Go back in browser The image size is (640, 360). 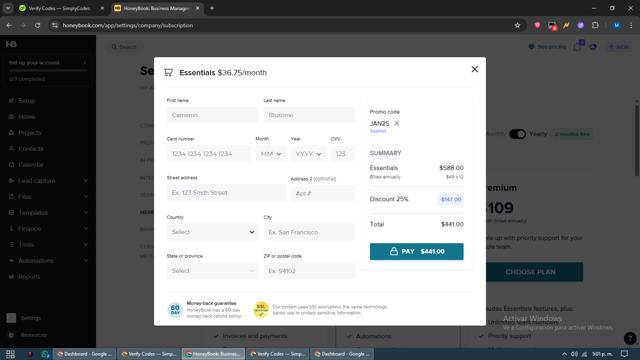[9, 25]
